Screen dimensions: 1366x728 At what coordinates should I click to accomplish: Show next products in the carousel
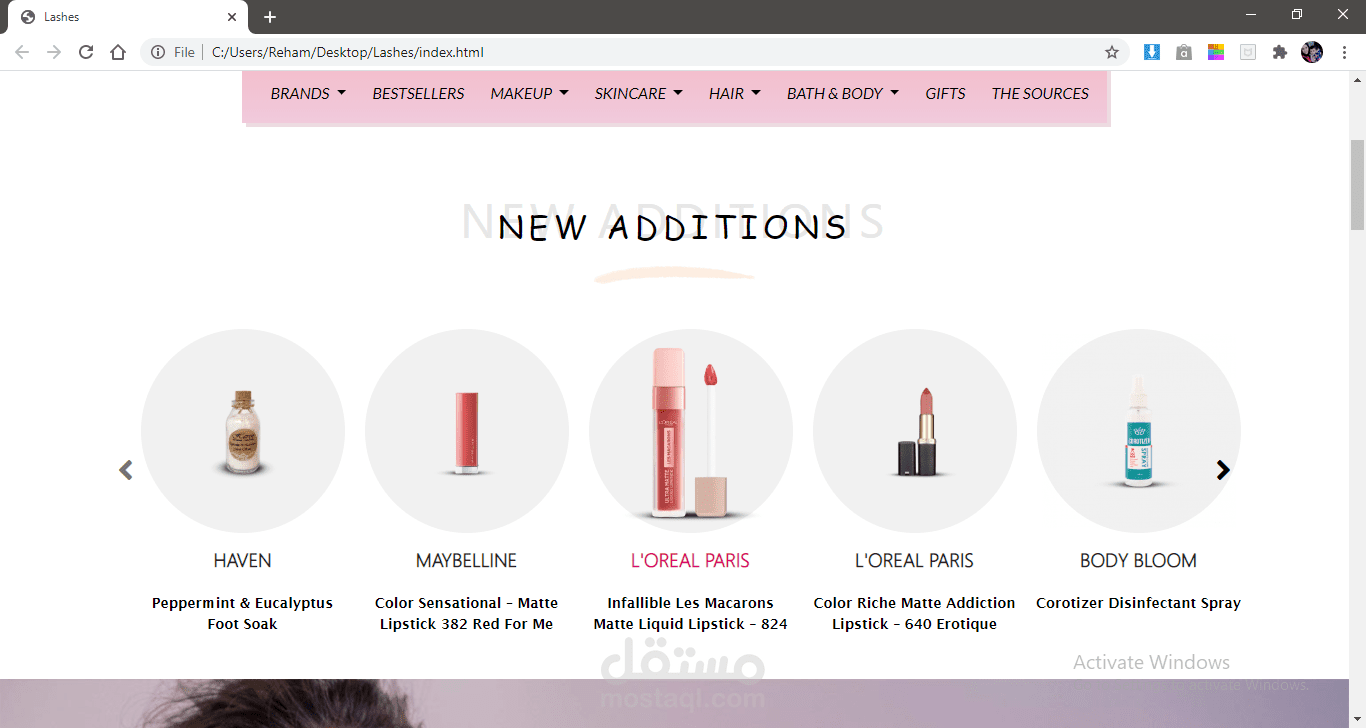1223,470
